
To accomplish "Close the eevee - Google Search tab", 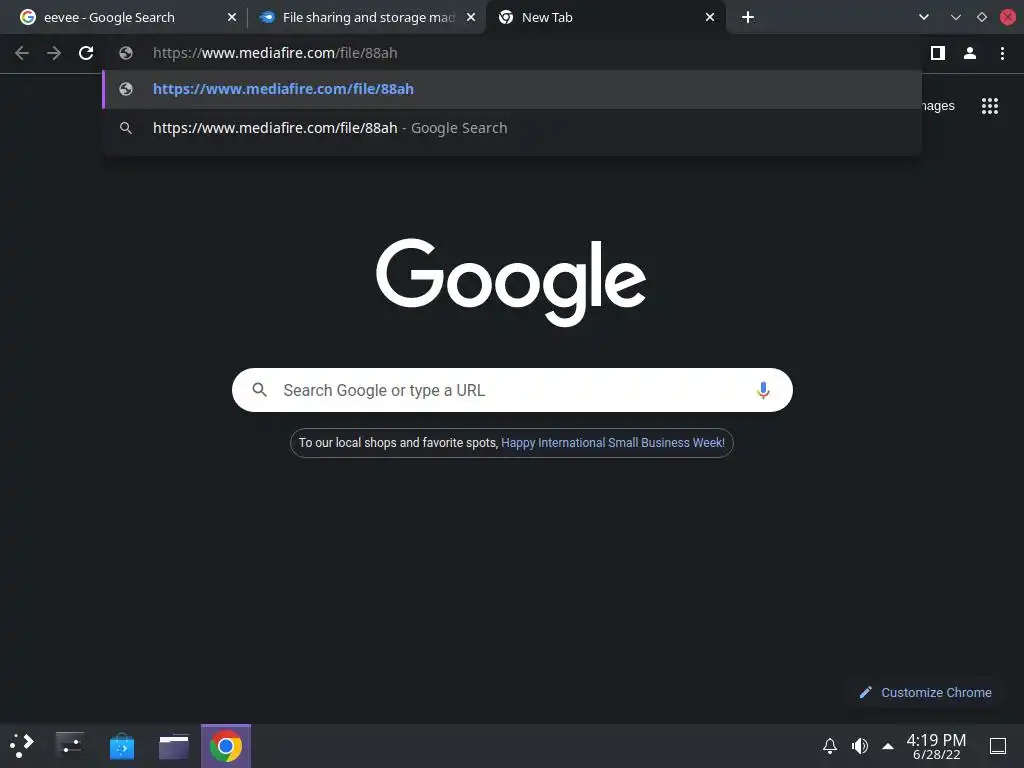I will point(232,18).
